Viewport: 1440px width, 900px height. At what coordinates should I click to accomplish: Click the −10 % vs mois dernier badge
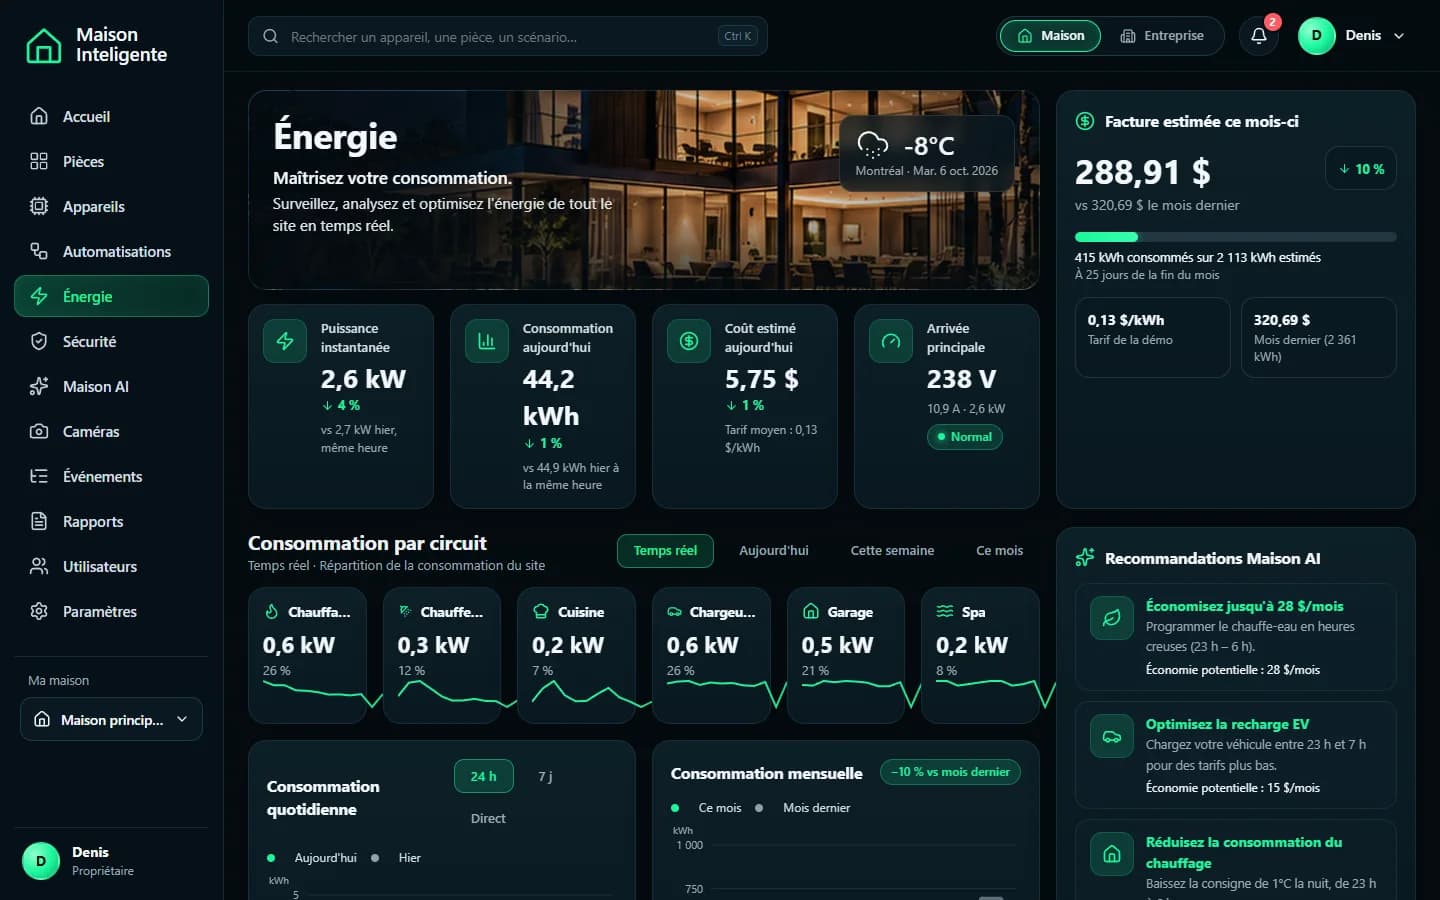pyautogui.click(x=950, y=772)
